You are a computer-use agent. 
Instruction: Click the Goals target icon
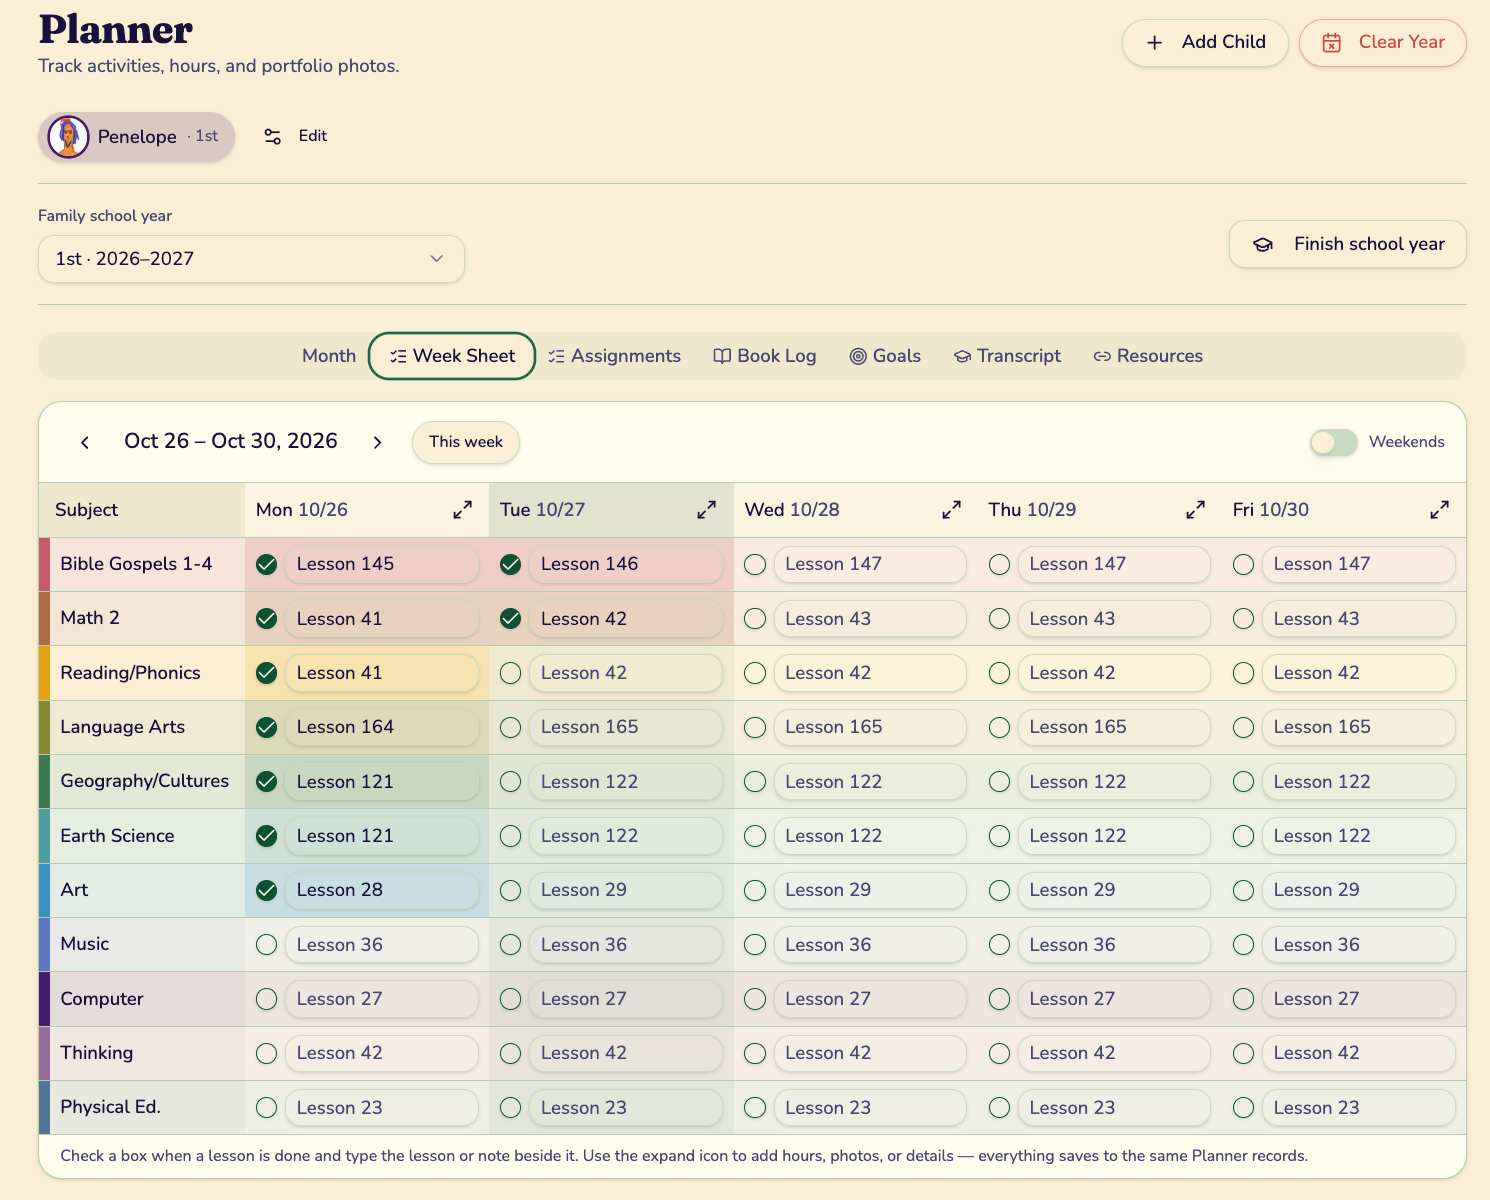click(x=858, y=356)
